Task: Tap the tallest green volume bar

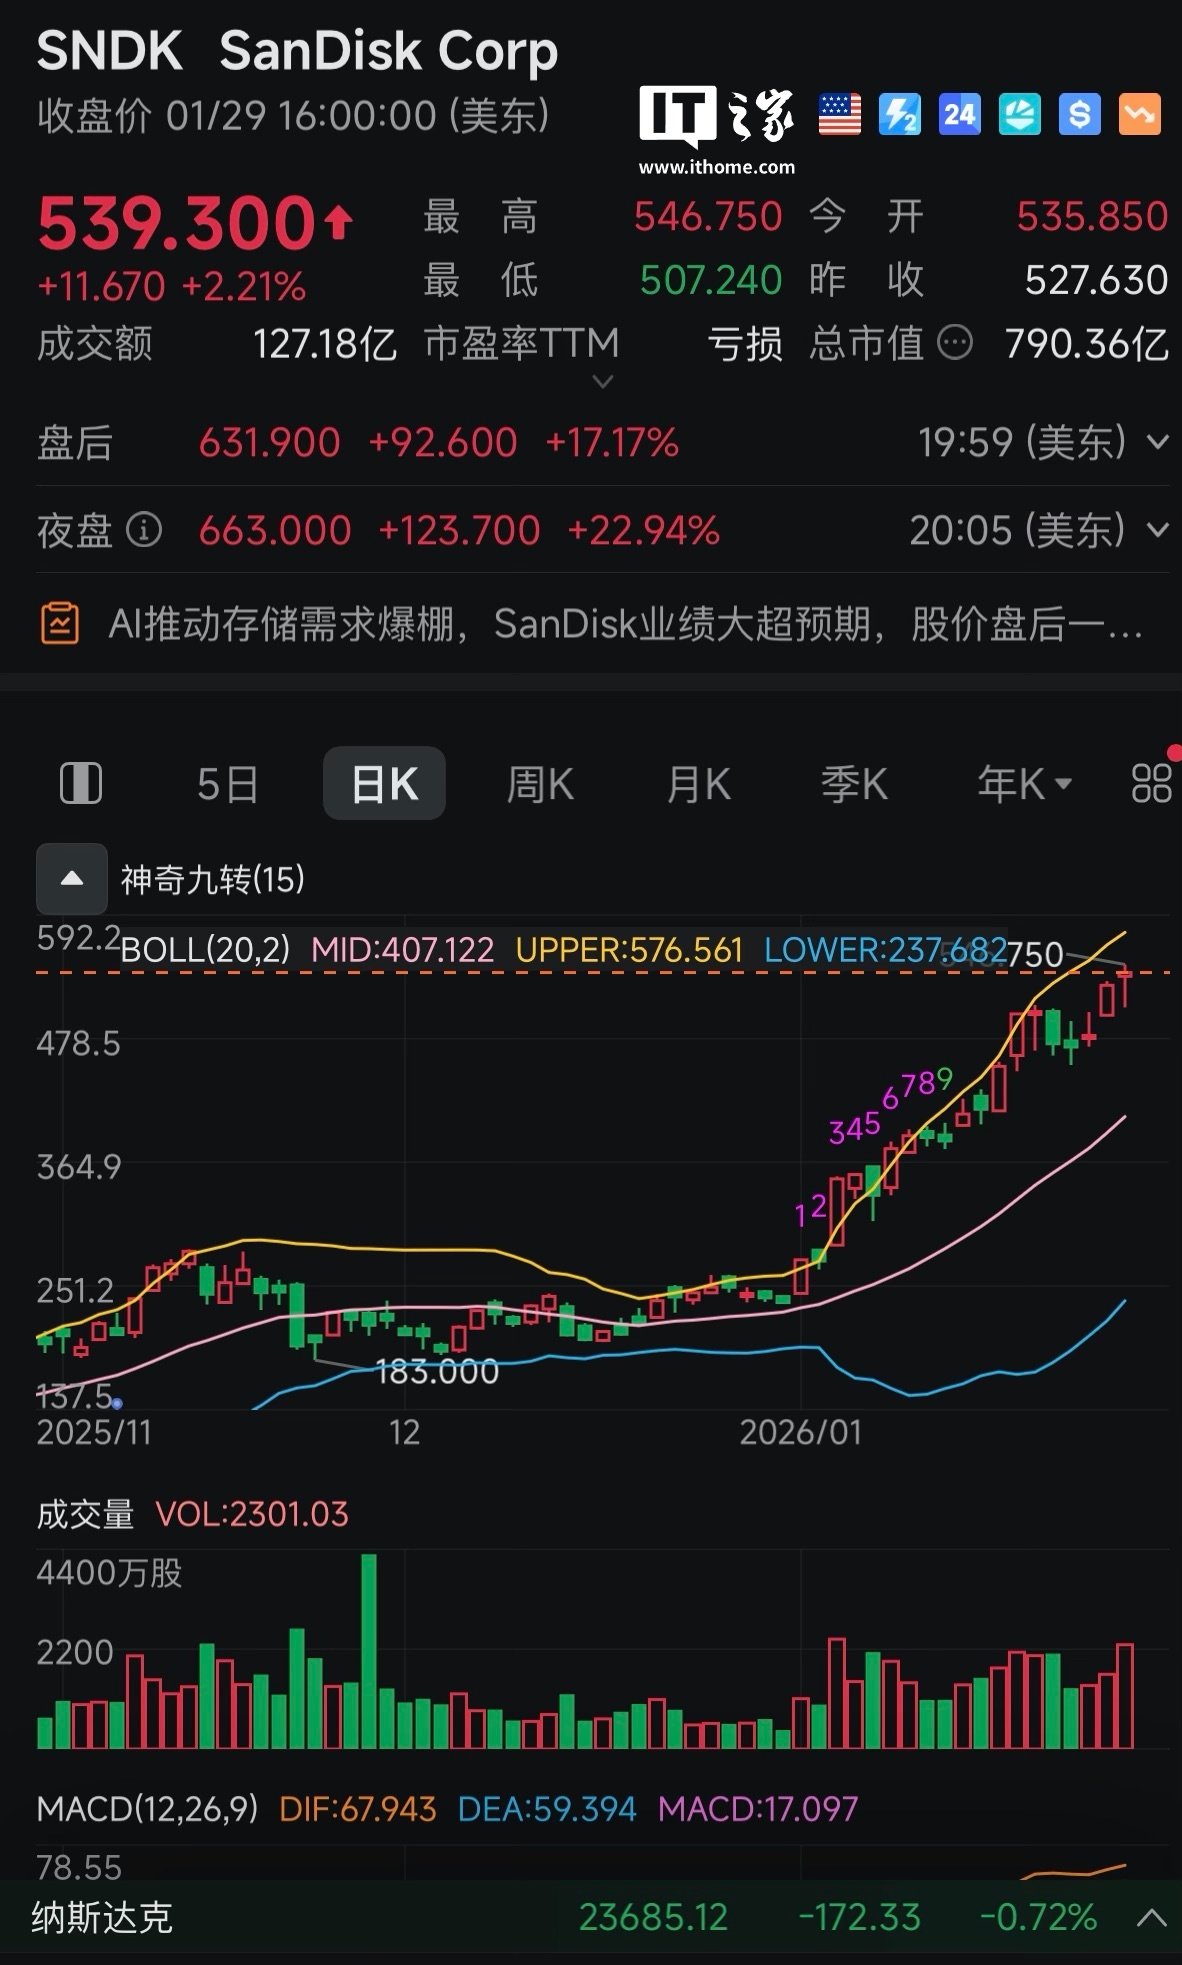Action: tap(368, 1651)
